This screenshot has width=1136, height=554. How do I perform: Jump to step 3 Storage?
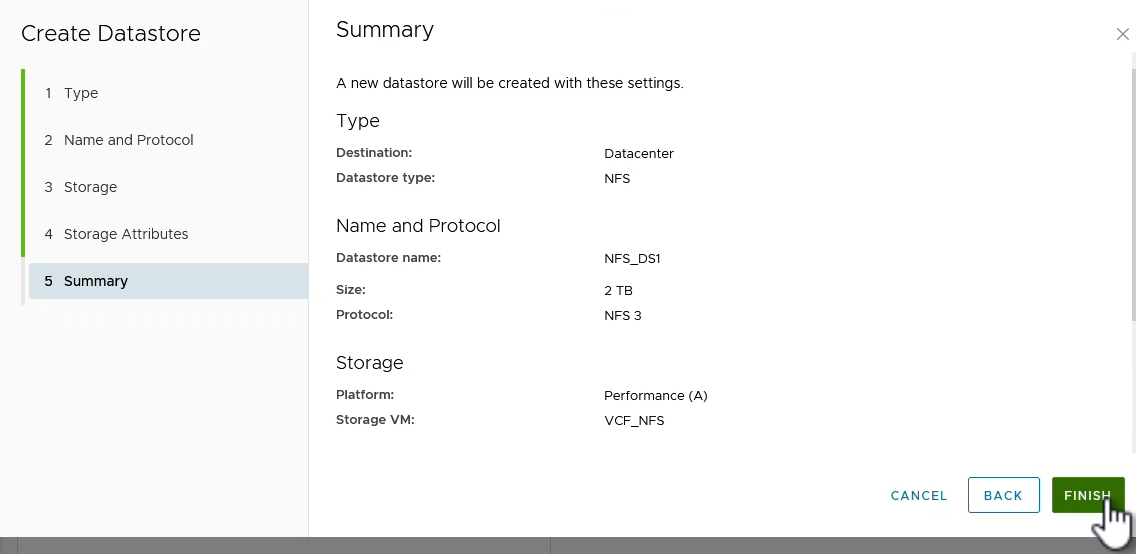pyautogui.click(x=90, y=187)
